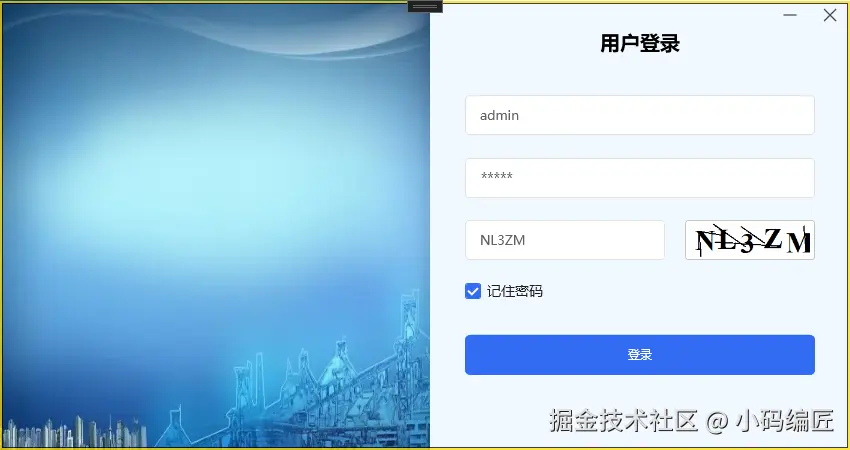Uncheck the 记住密码 checkbox

[x=473, y=291]
